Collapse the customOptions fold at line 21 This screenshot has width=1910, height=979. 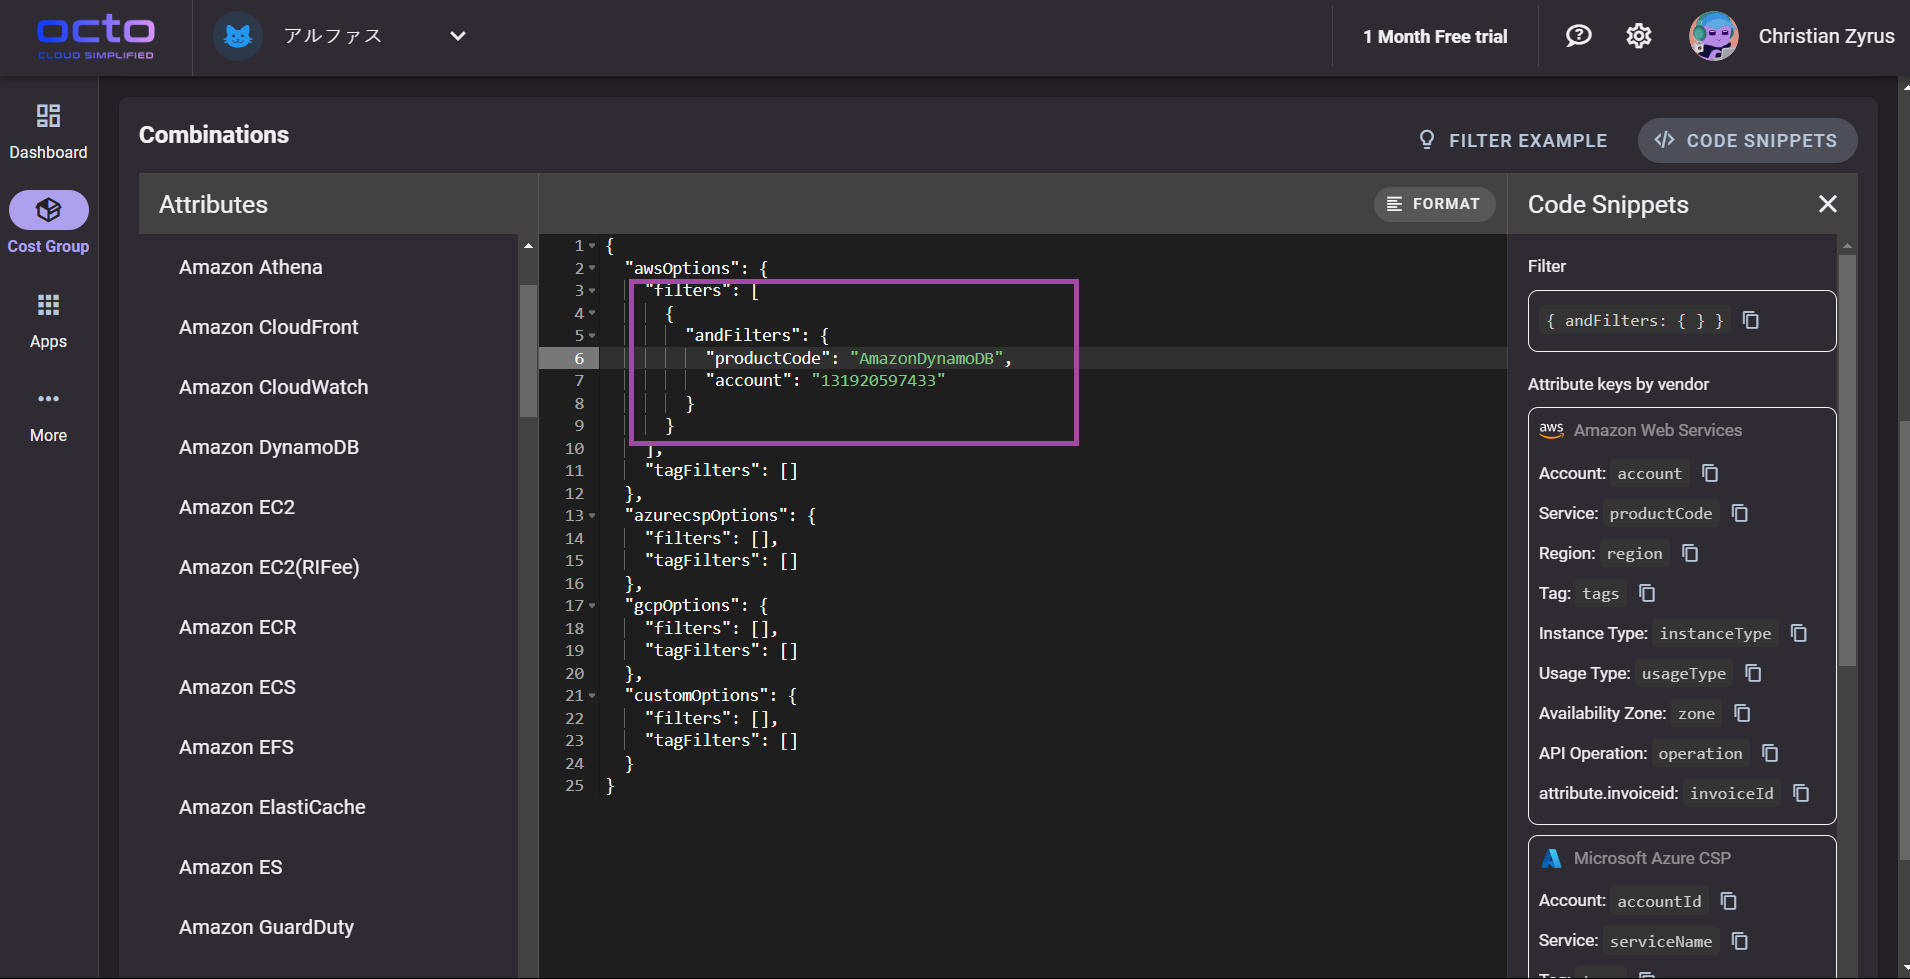[x=592, y=696]
